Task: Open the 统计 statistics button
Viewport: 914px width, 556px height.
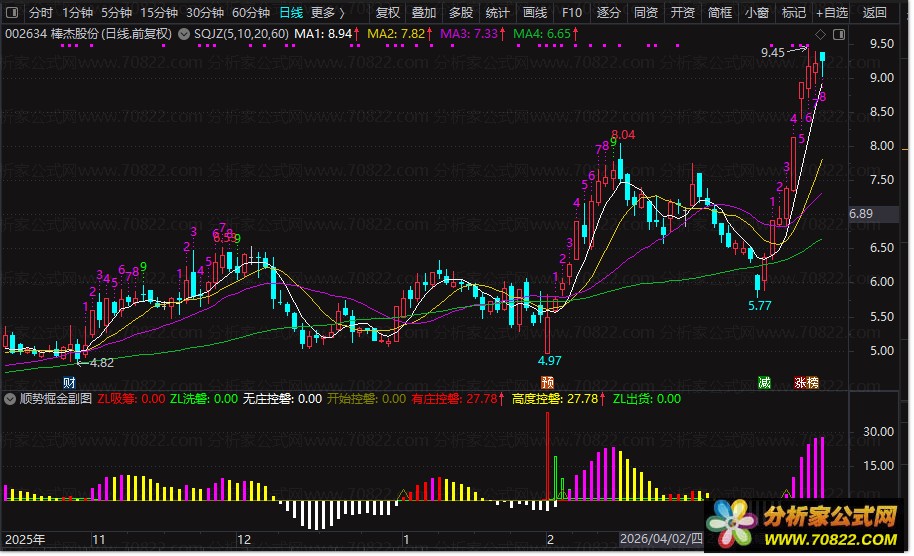Action: [x=497, y=12]
